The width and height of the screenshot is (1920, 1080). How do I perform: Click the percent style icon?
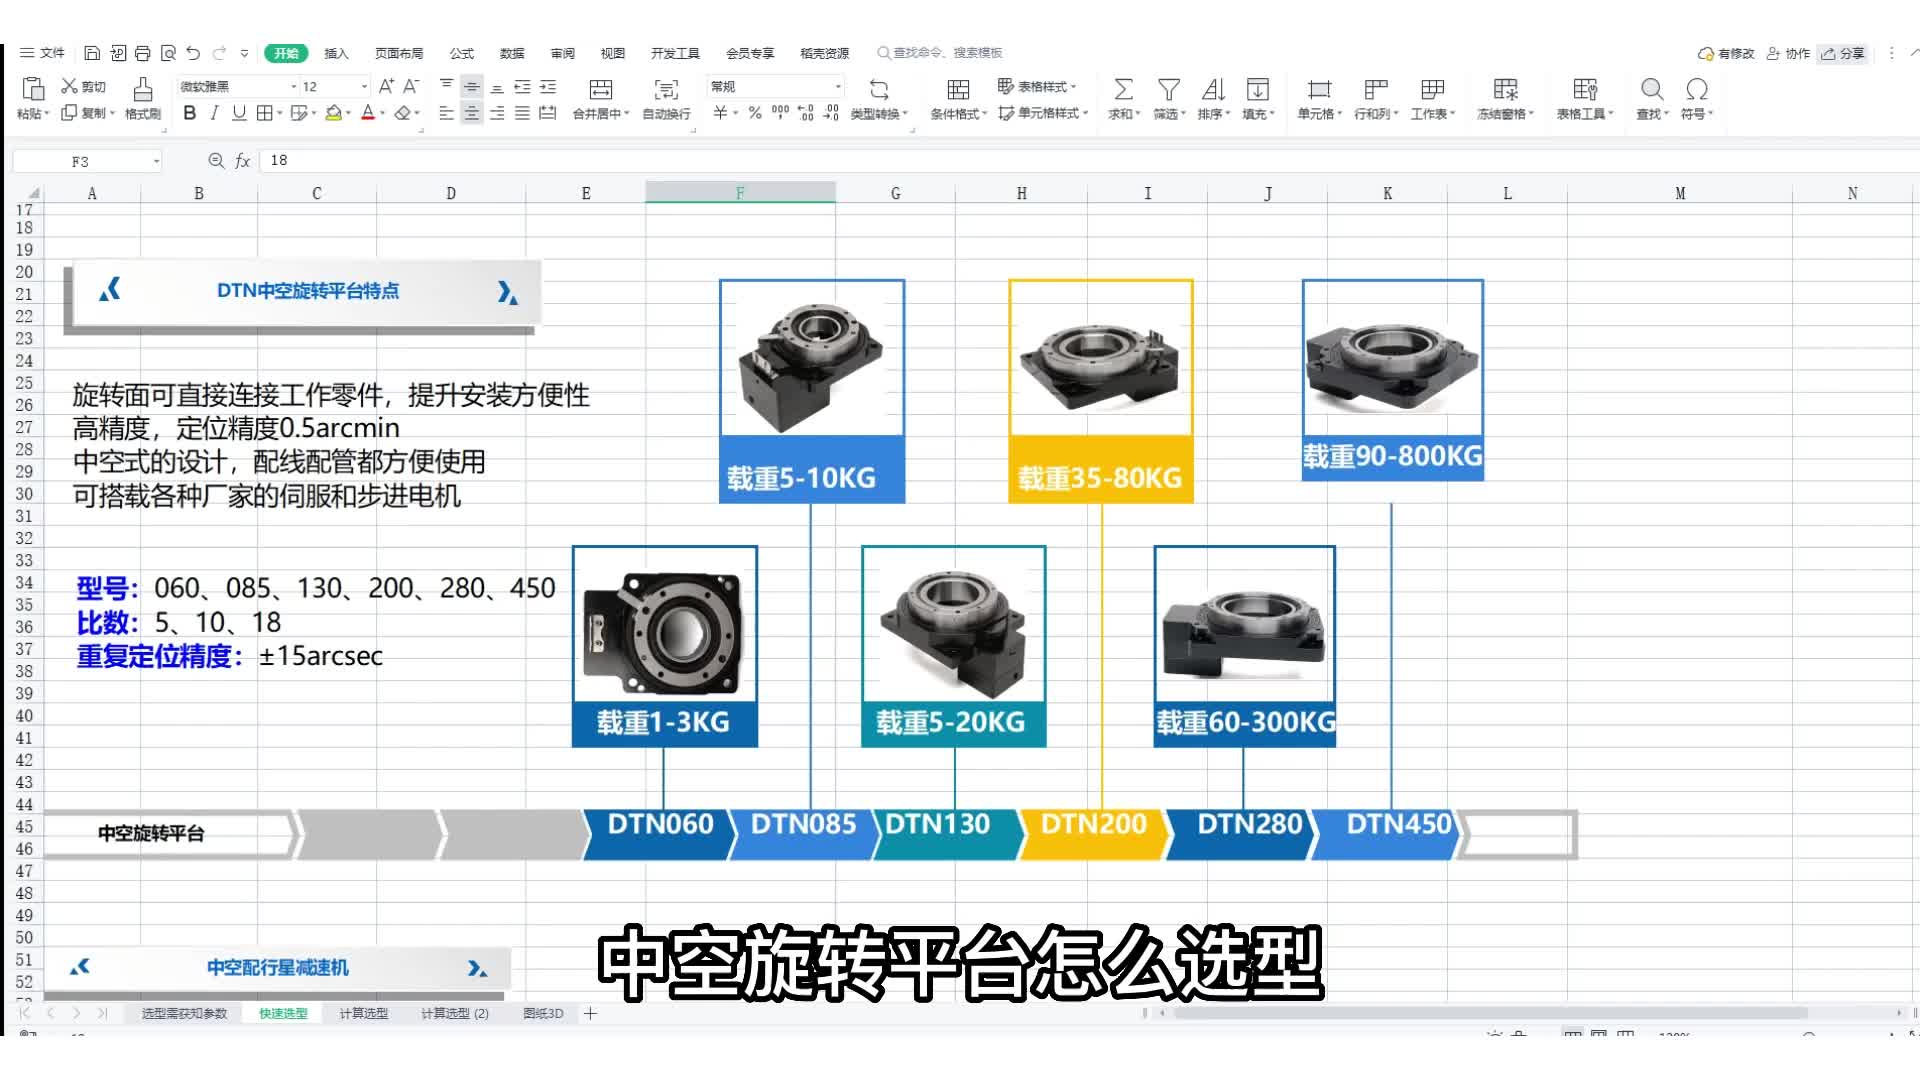pos(755,113)
